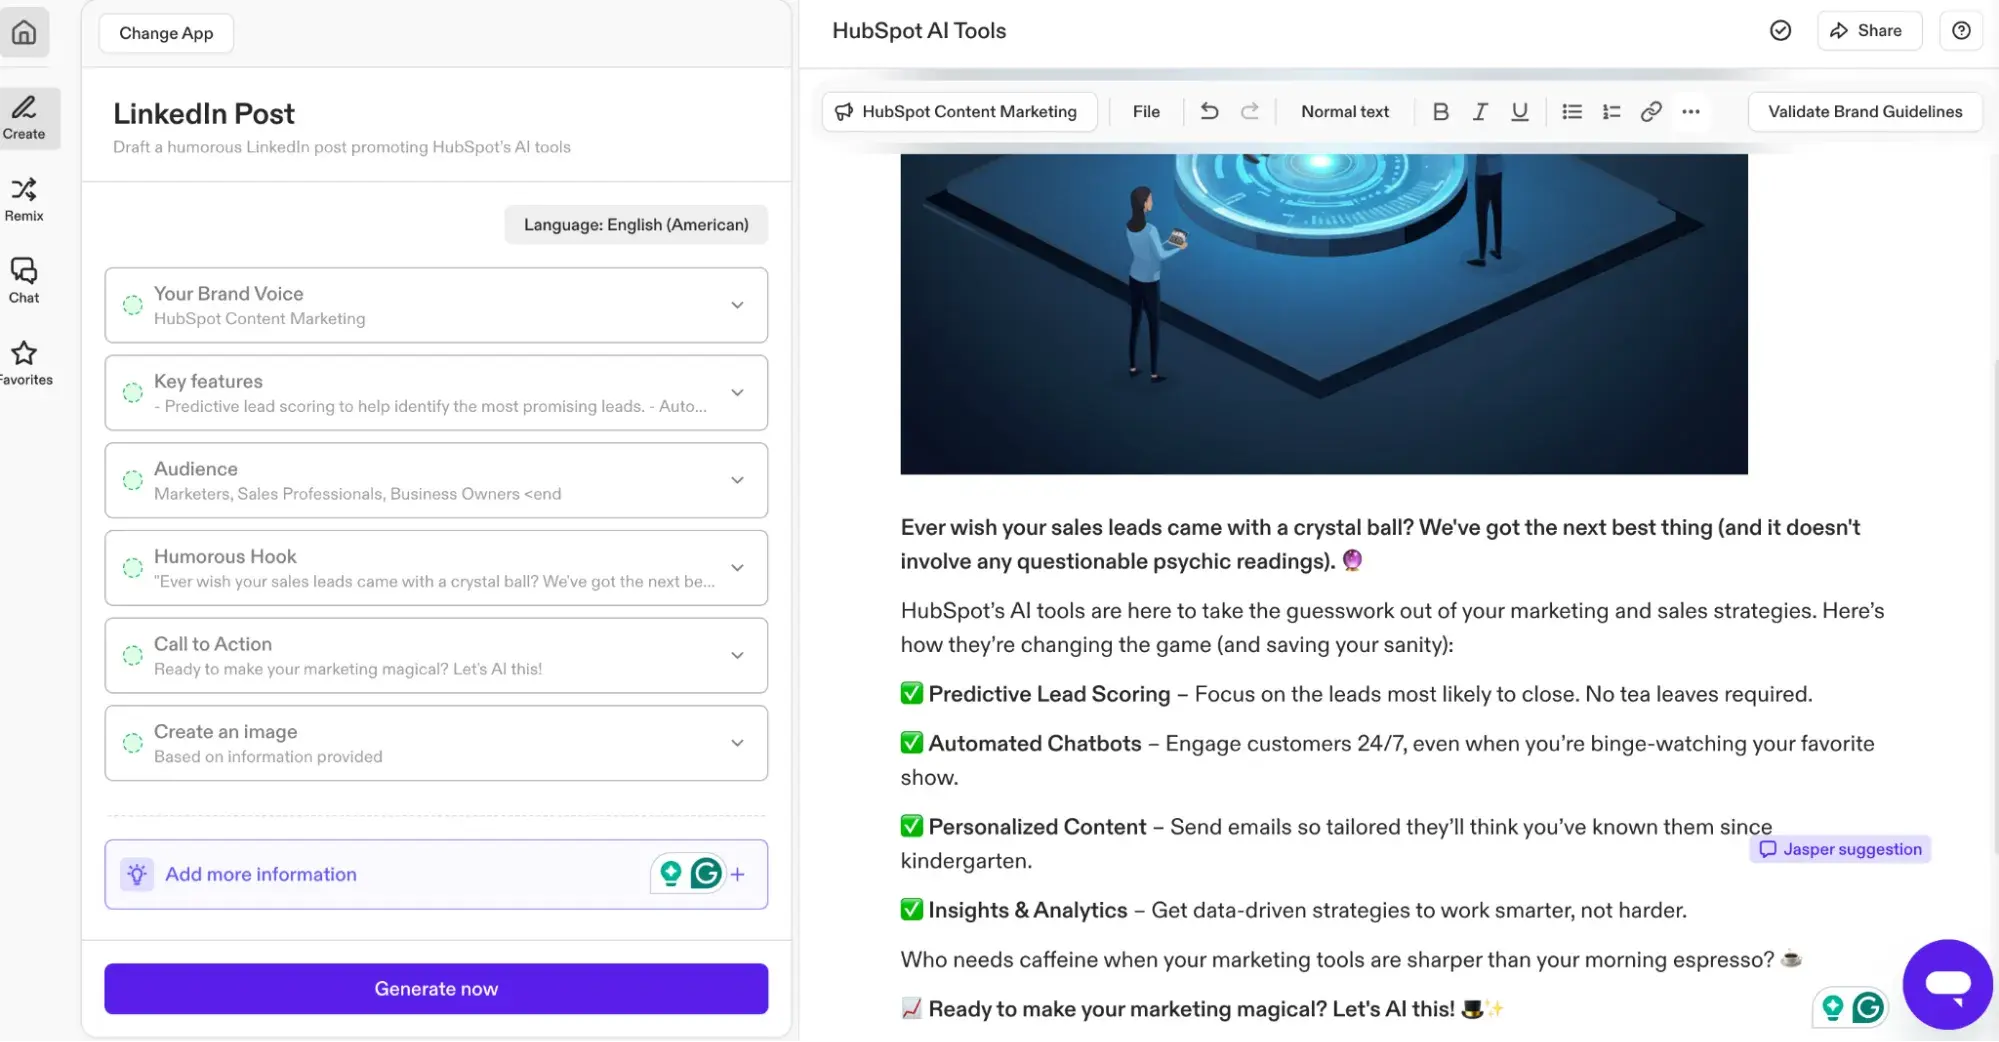
Task: Click 'Draft a humorous LinkedIn post' description
Action: pos(342,147)
